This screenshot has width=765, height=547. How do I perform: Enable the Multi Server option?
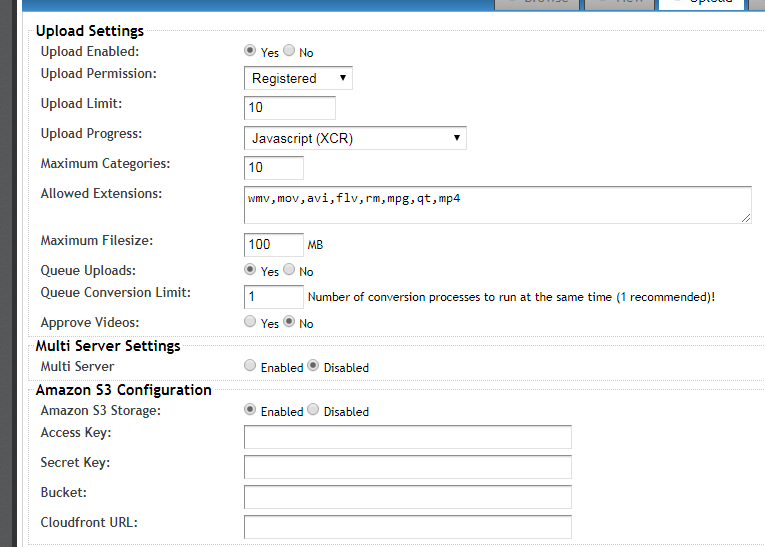click(x=250, y=366)
